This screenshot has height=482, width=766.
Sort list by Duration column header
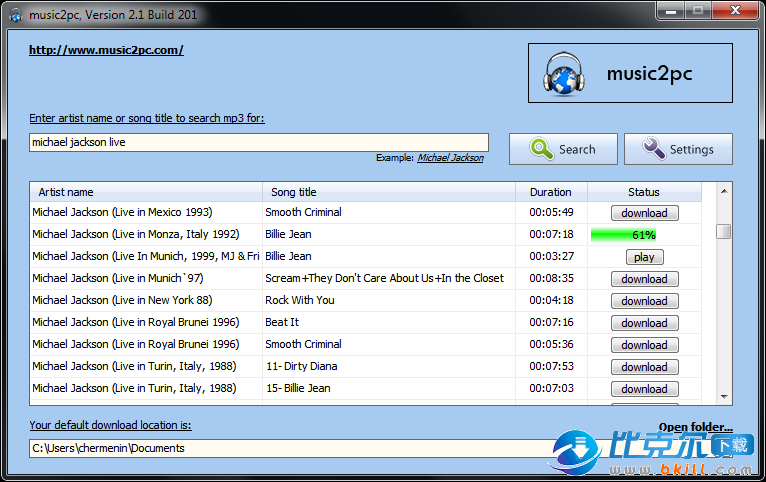click(x=550, y=192)
